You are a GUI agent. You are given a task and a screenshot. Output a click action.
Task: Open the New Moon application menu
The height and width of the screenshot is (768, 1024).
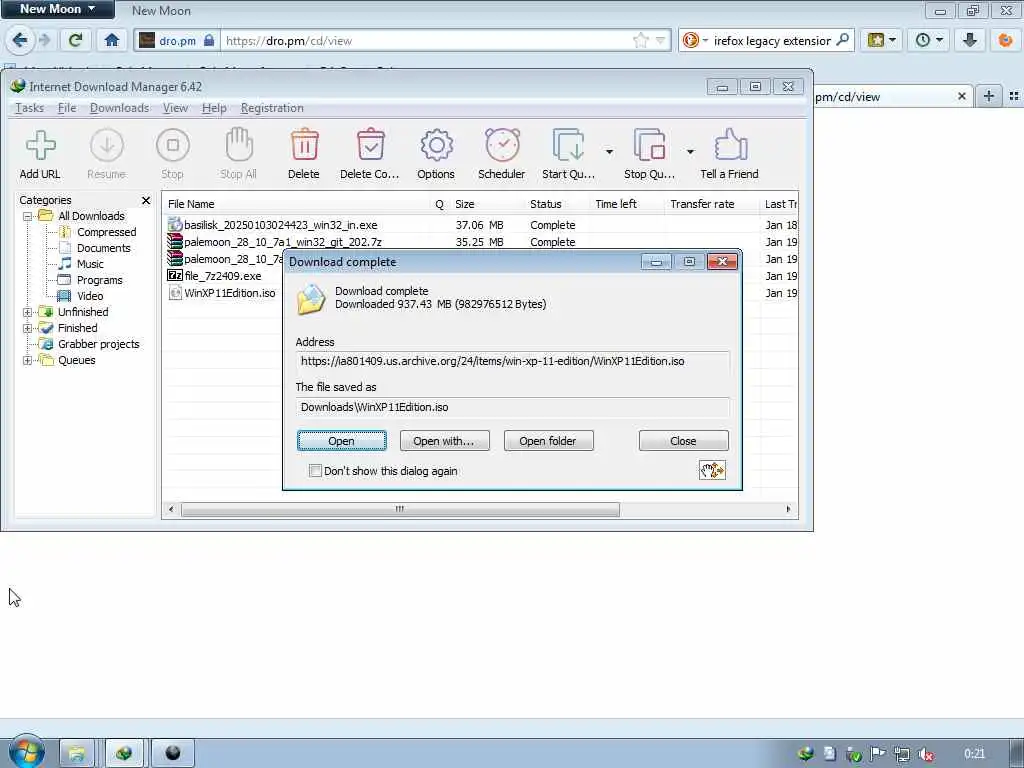[57, 9]
